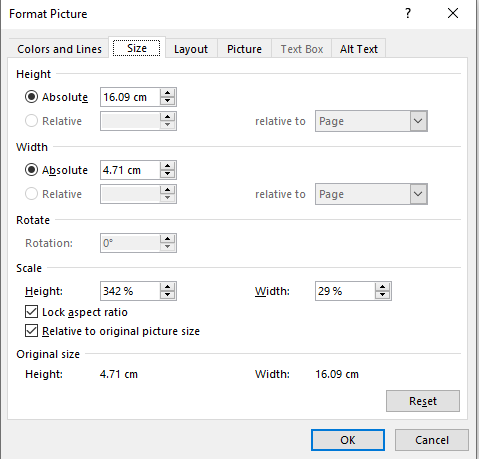Decrease scale width with down arrow
The image size is (479, 459).
coord(382,295)
